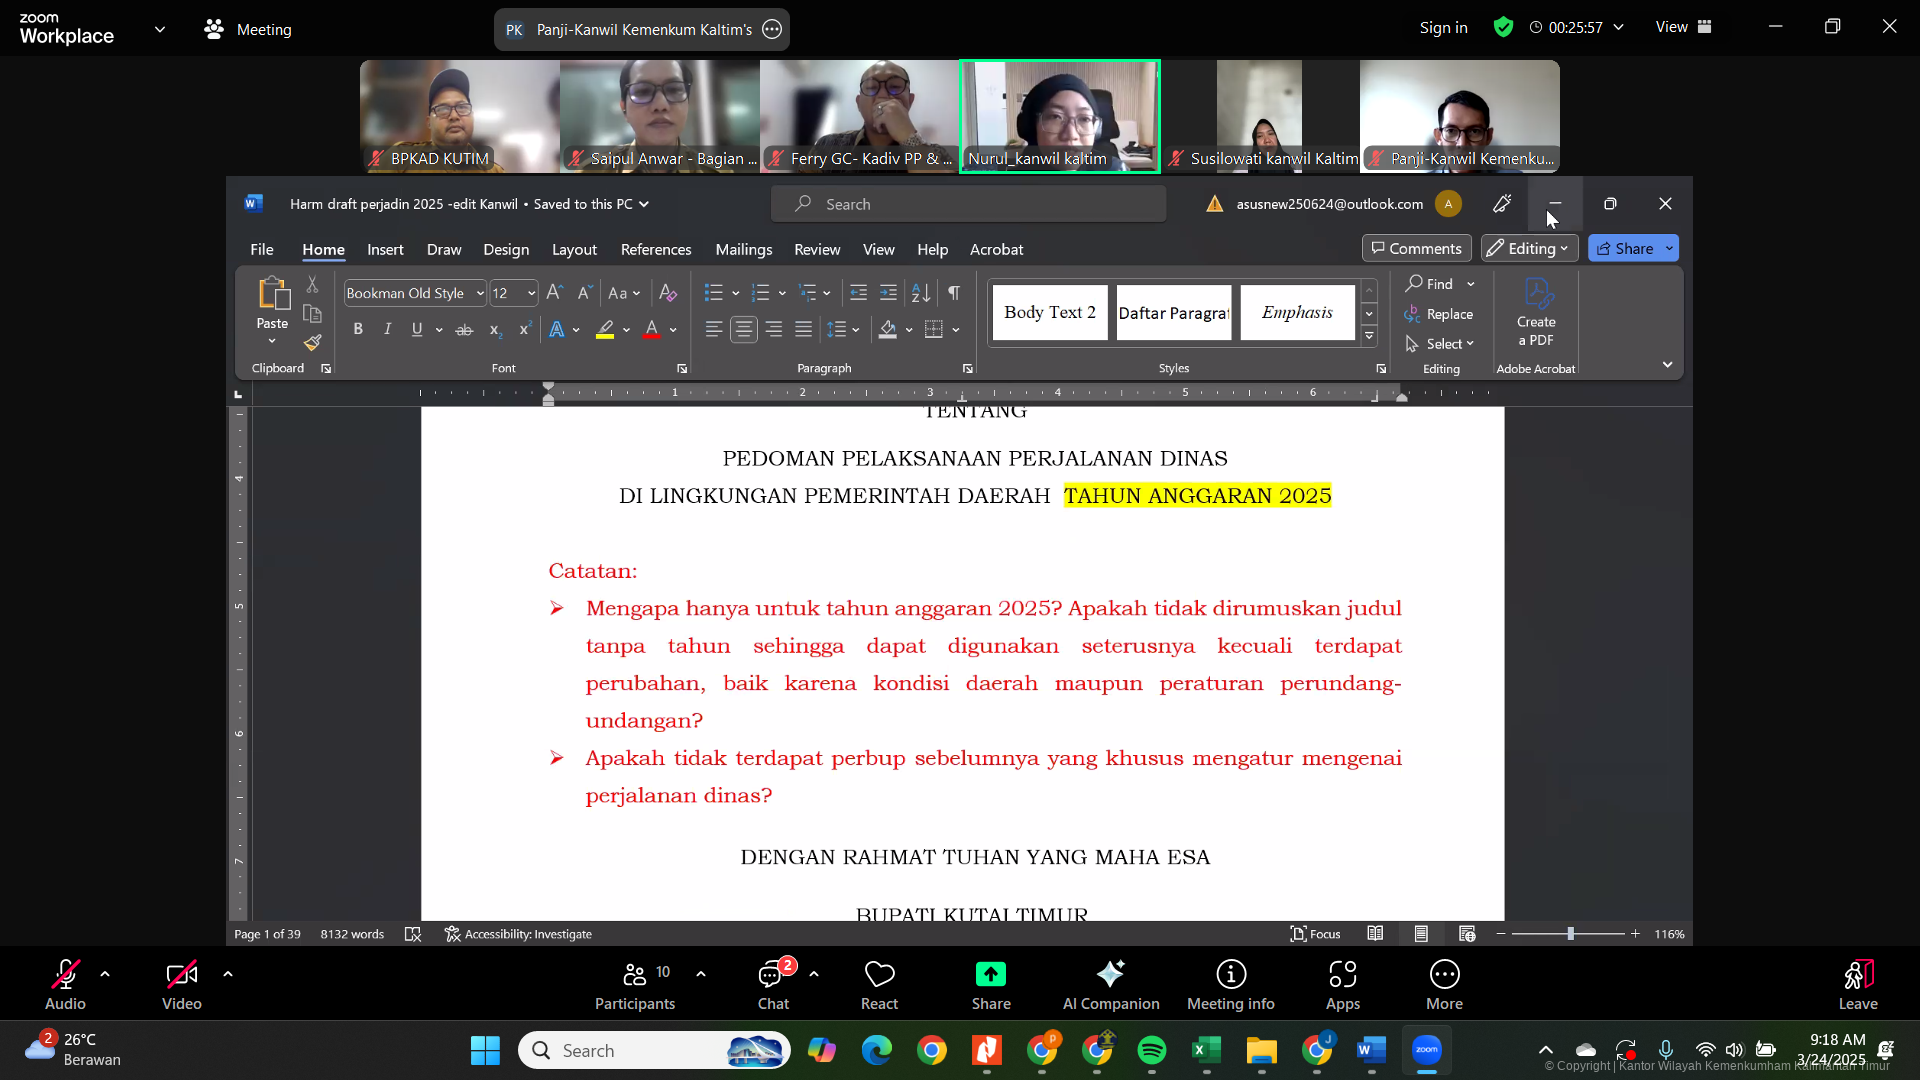Click Read Mode view icon in status bar

click(x=1376, y=934)
